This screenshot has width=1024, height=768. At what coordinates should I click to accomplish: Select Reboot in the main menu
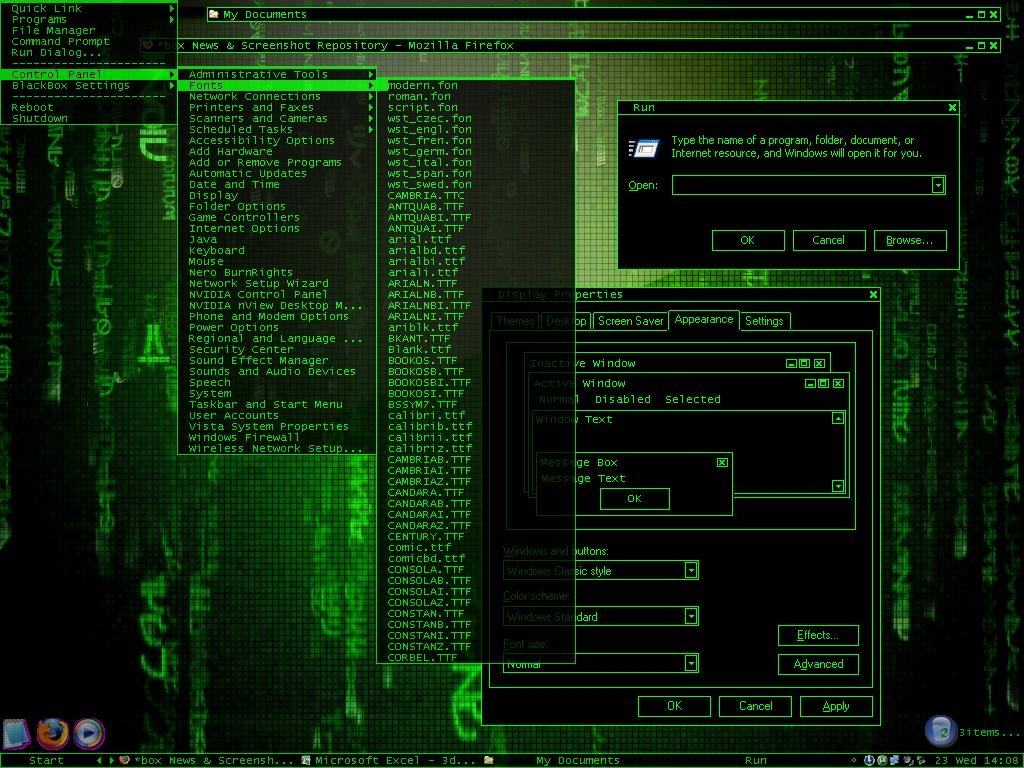[x=89, y=108]
